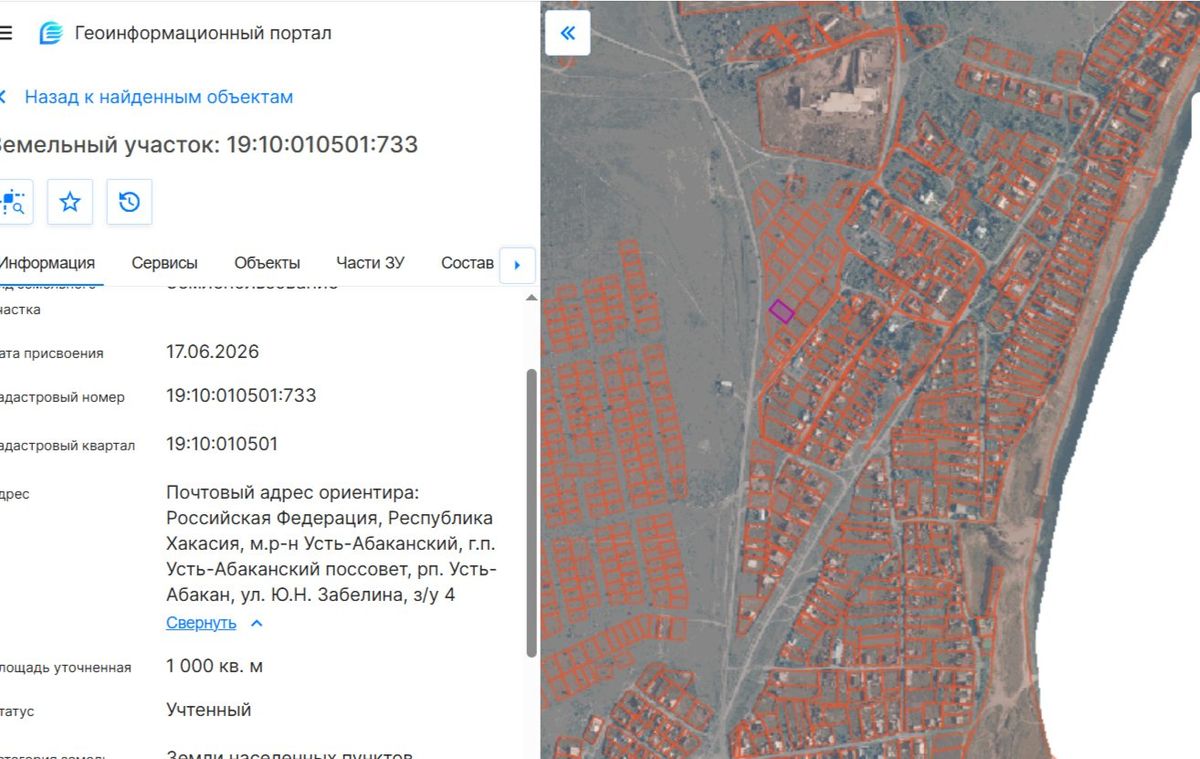The width and height of the screenshot is (1200, 759).
Task: Click the back arrow before Назад
Action: (3, 97)
